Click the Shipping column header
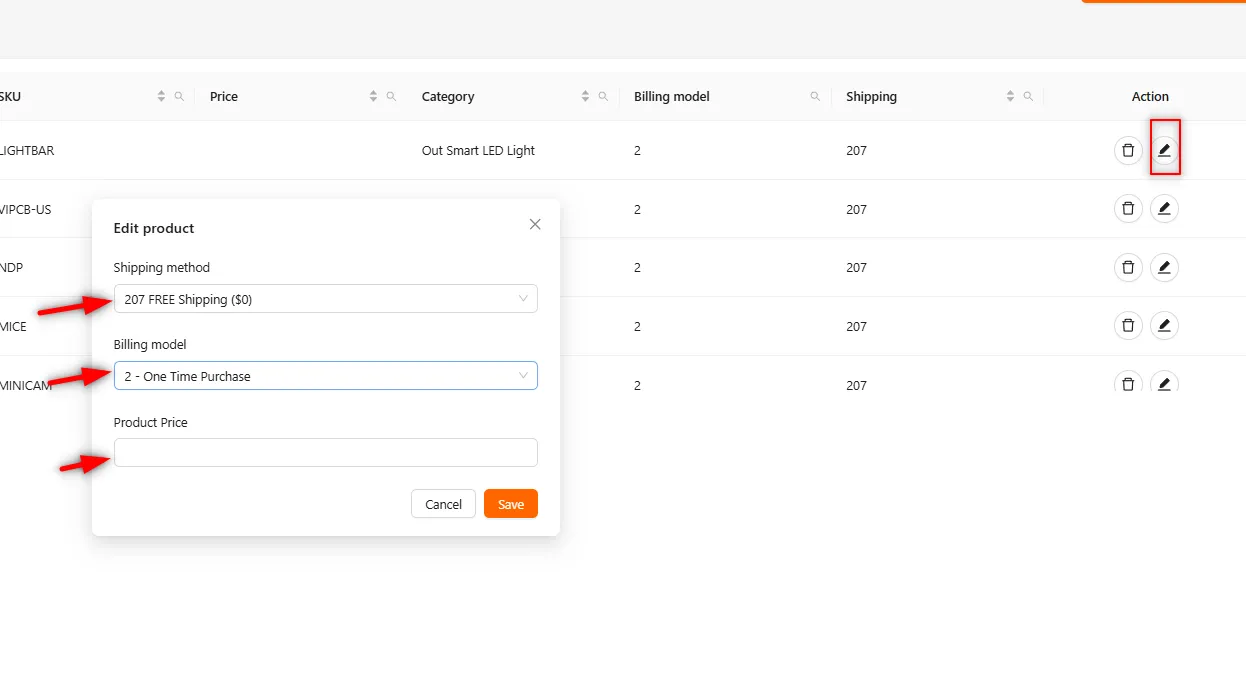This screenshot has height=684, width=1246. (x=871, y=97)
